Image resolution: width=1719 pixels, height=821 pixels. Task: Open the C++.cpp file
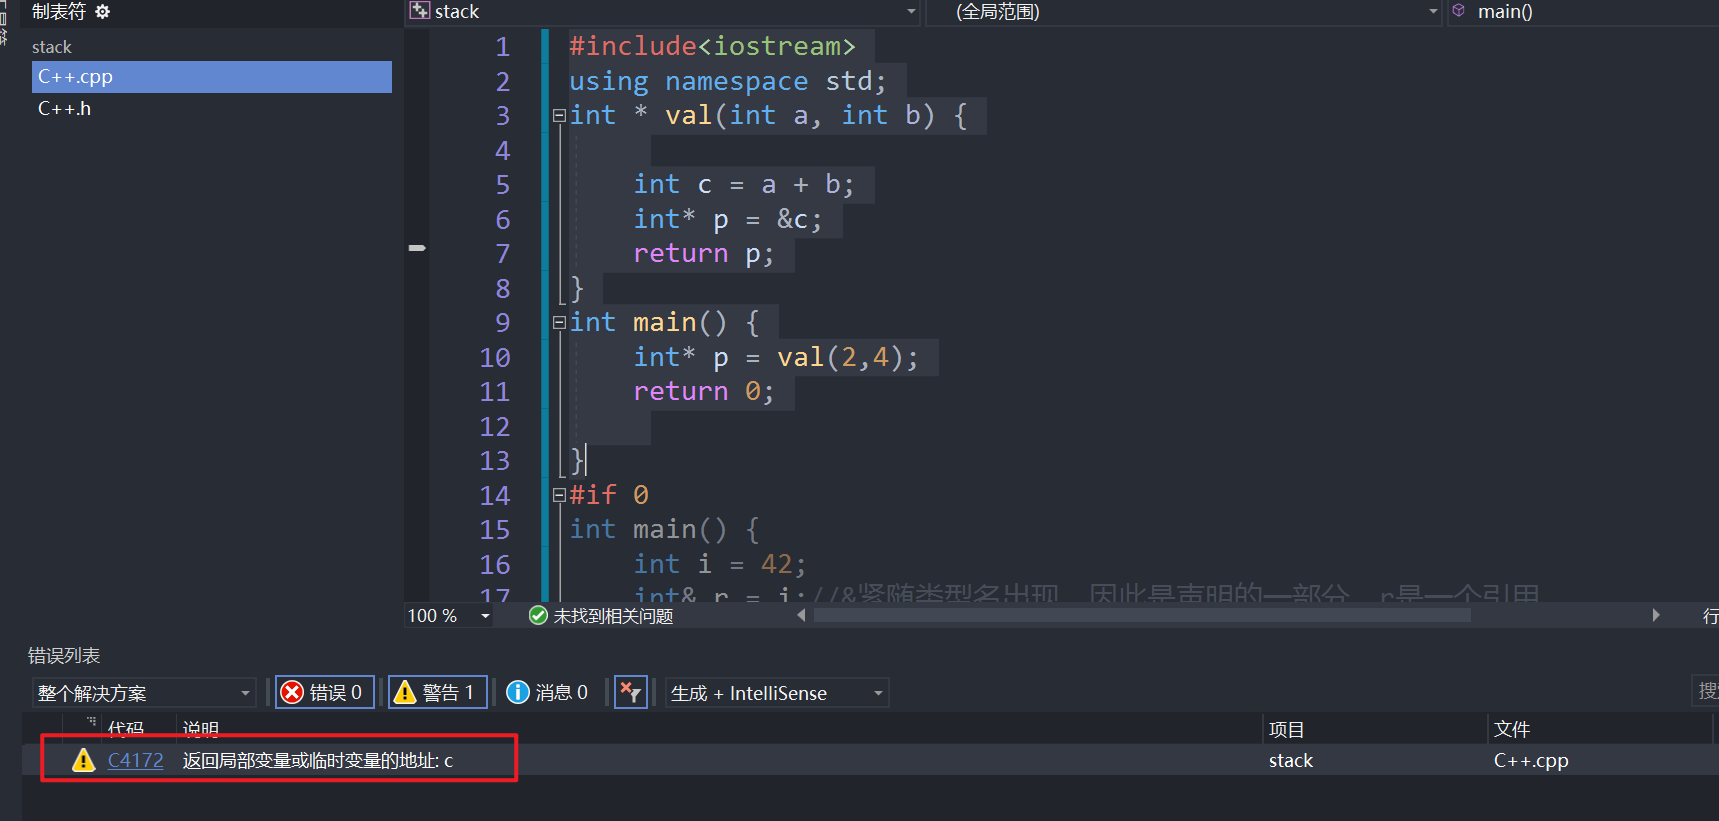click(x=212, y=77)
